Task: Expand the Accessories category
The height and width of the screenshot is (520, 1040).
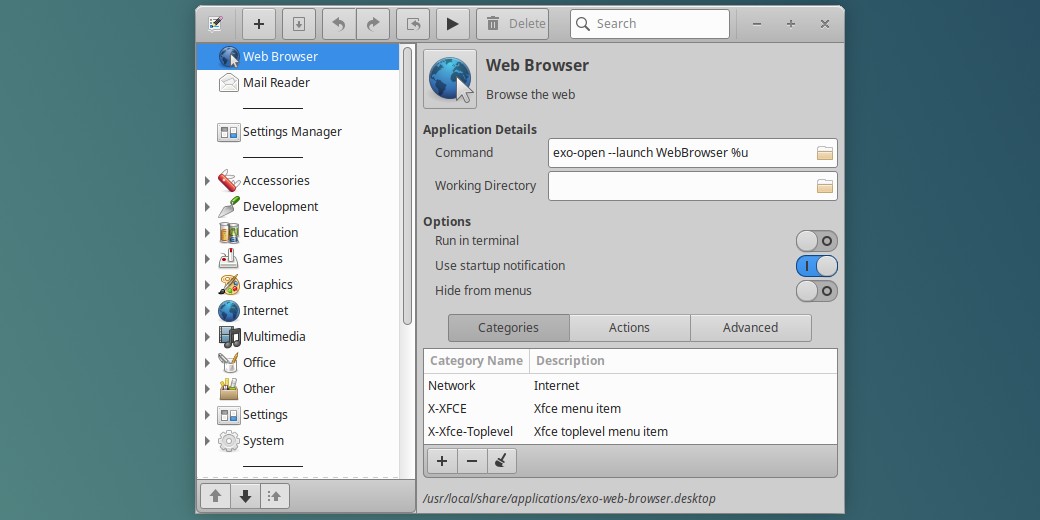Action: click(207, 180)
